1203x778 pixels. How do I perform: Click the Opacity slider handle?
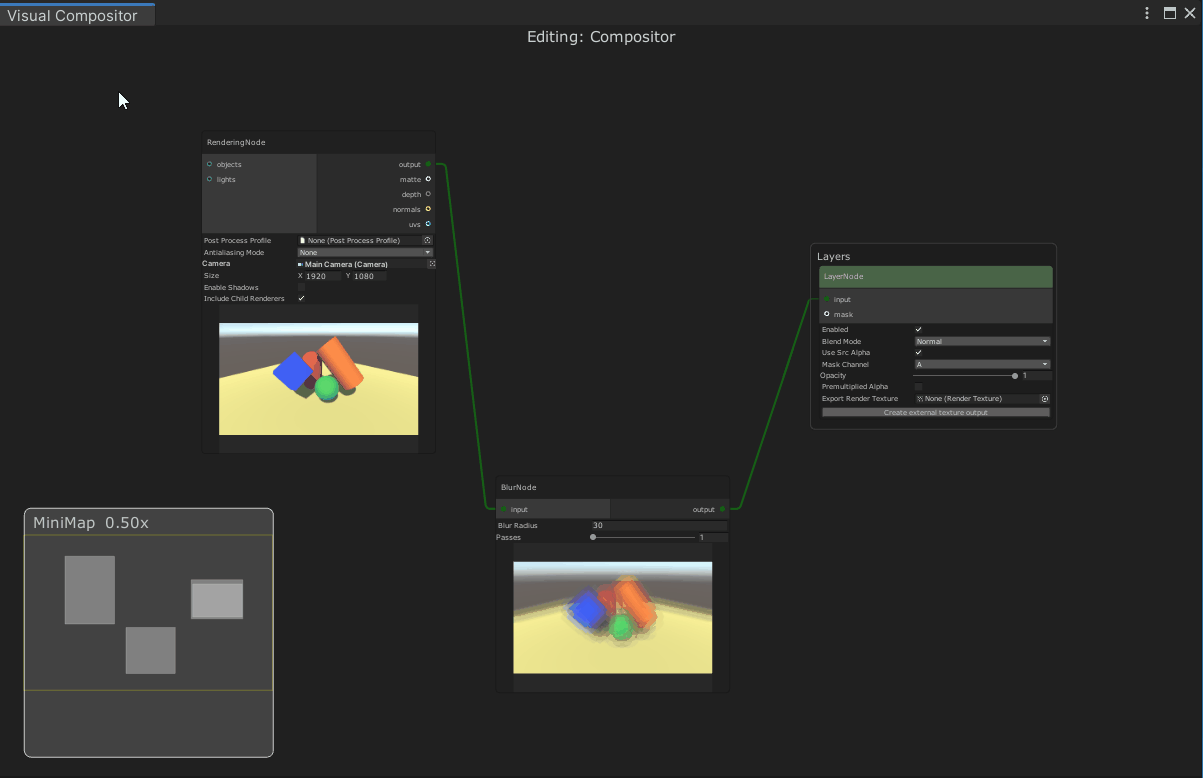coord(1015,376)
